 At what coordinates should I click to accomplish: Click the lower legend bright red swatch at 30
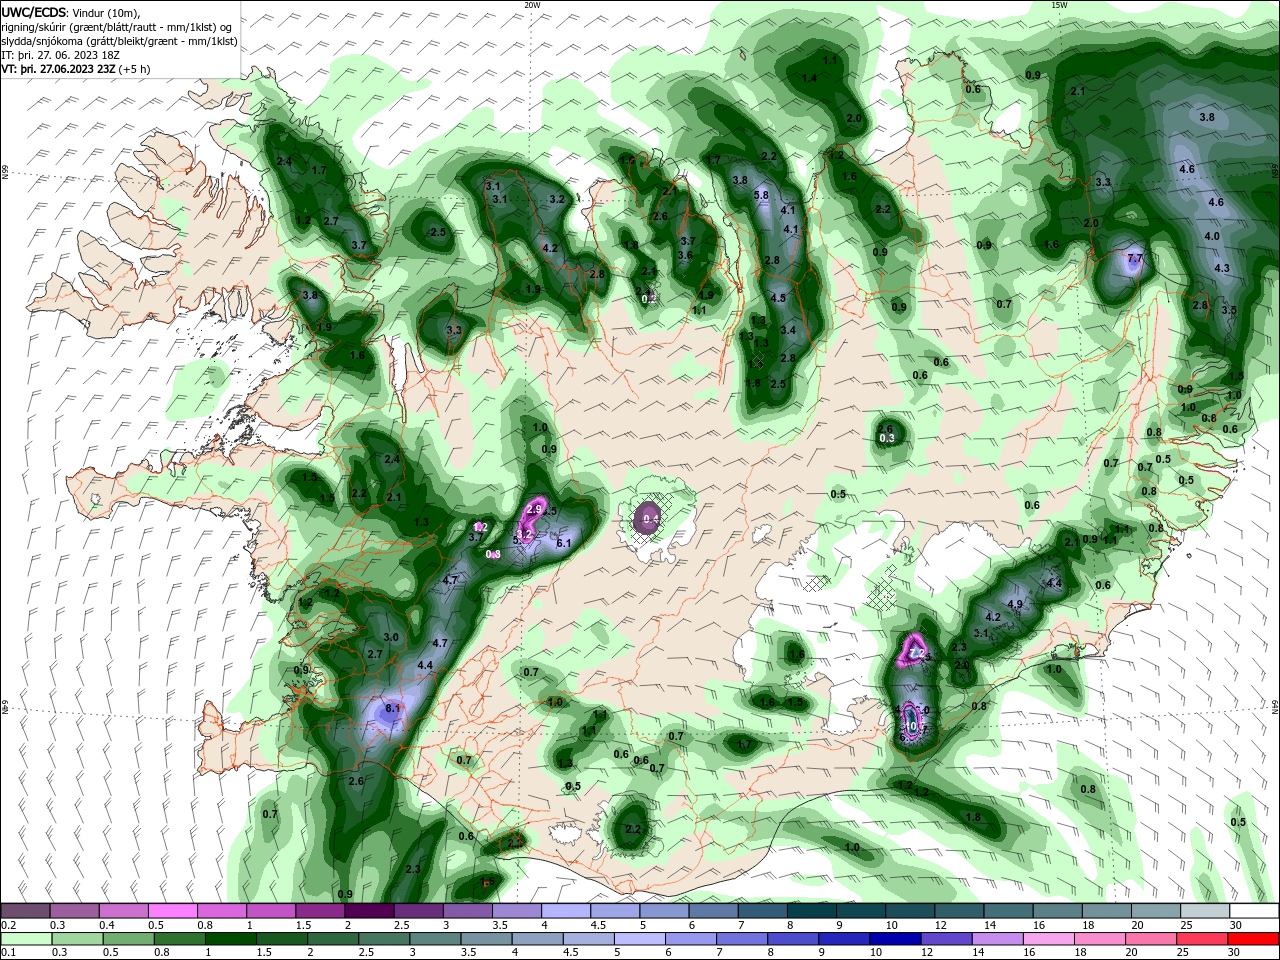coord(1254,939)
